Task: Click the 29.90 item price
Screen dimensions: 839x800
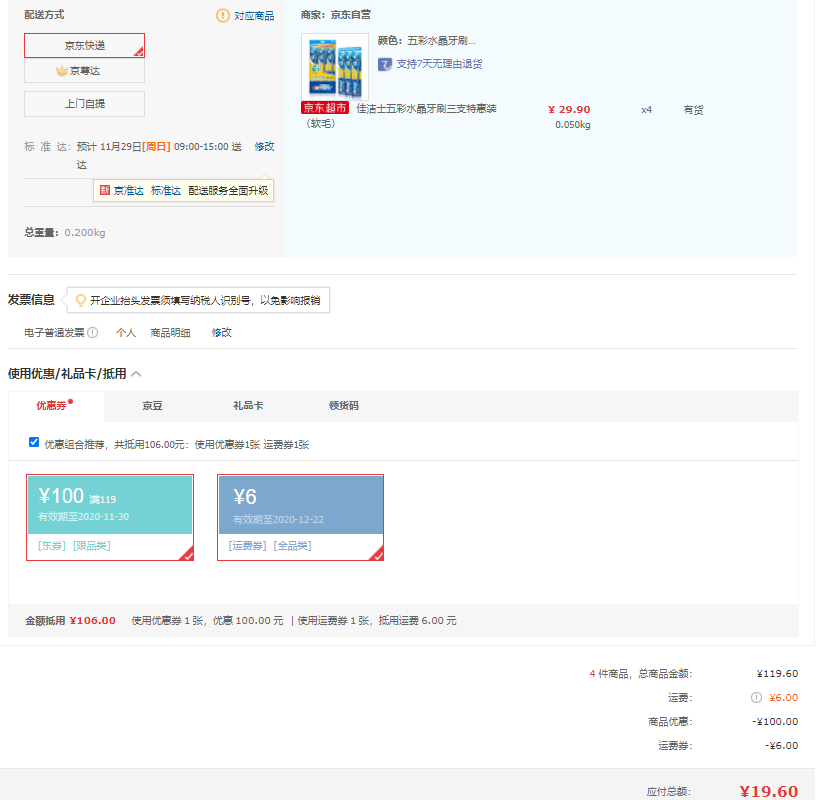Action: [x=569, y=110]
